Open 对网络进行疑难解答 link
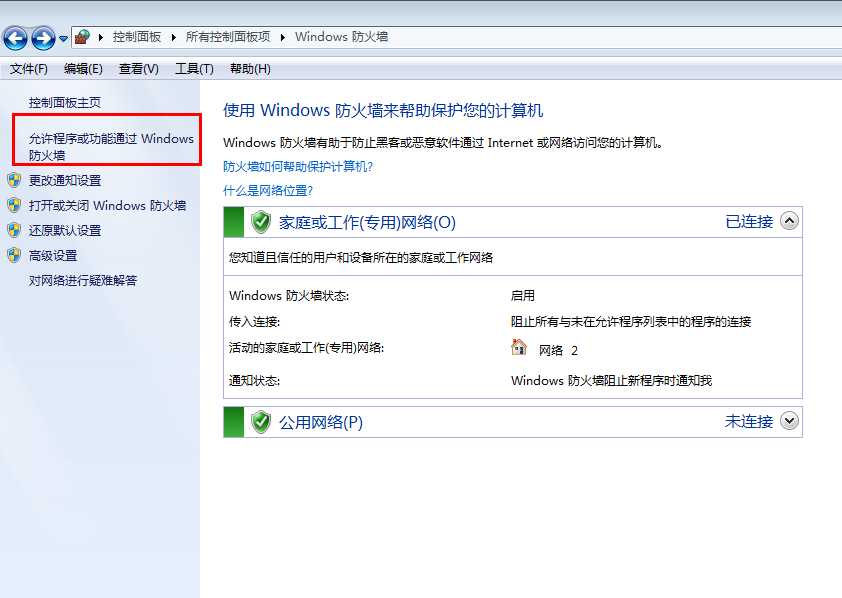The width and height of the screenshot is (842, 598). point(83,280)
